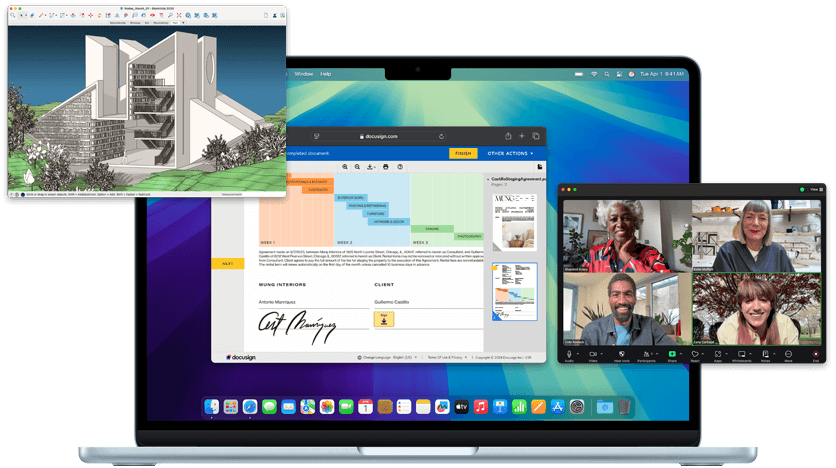Image resolution: width=836 pixels, height=468 pixels.
Task: Select the Eraser tool in SketchUp
Action: (x=33, y=15)
